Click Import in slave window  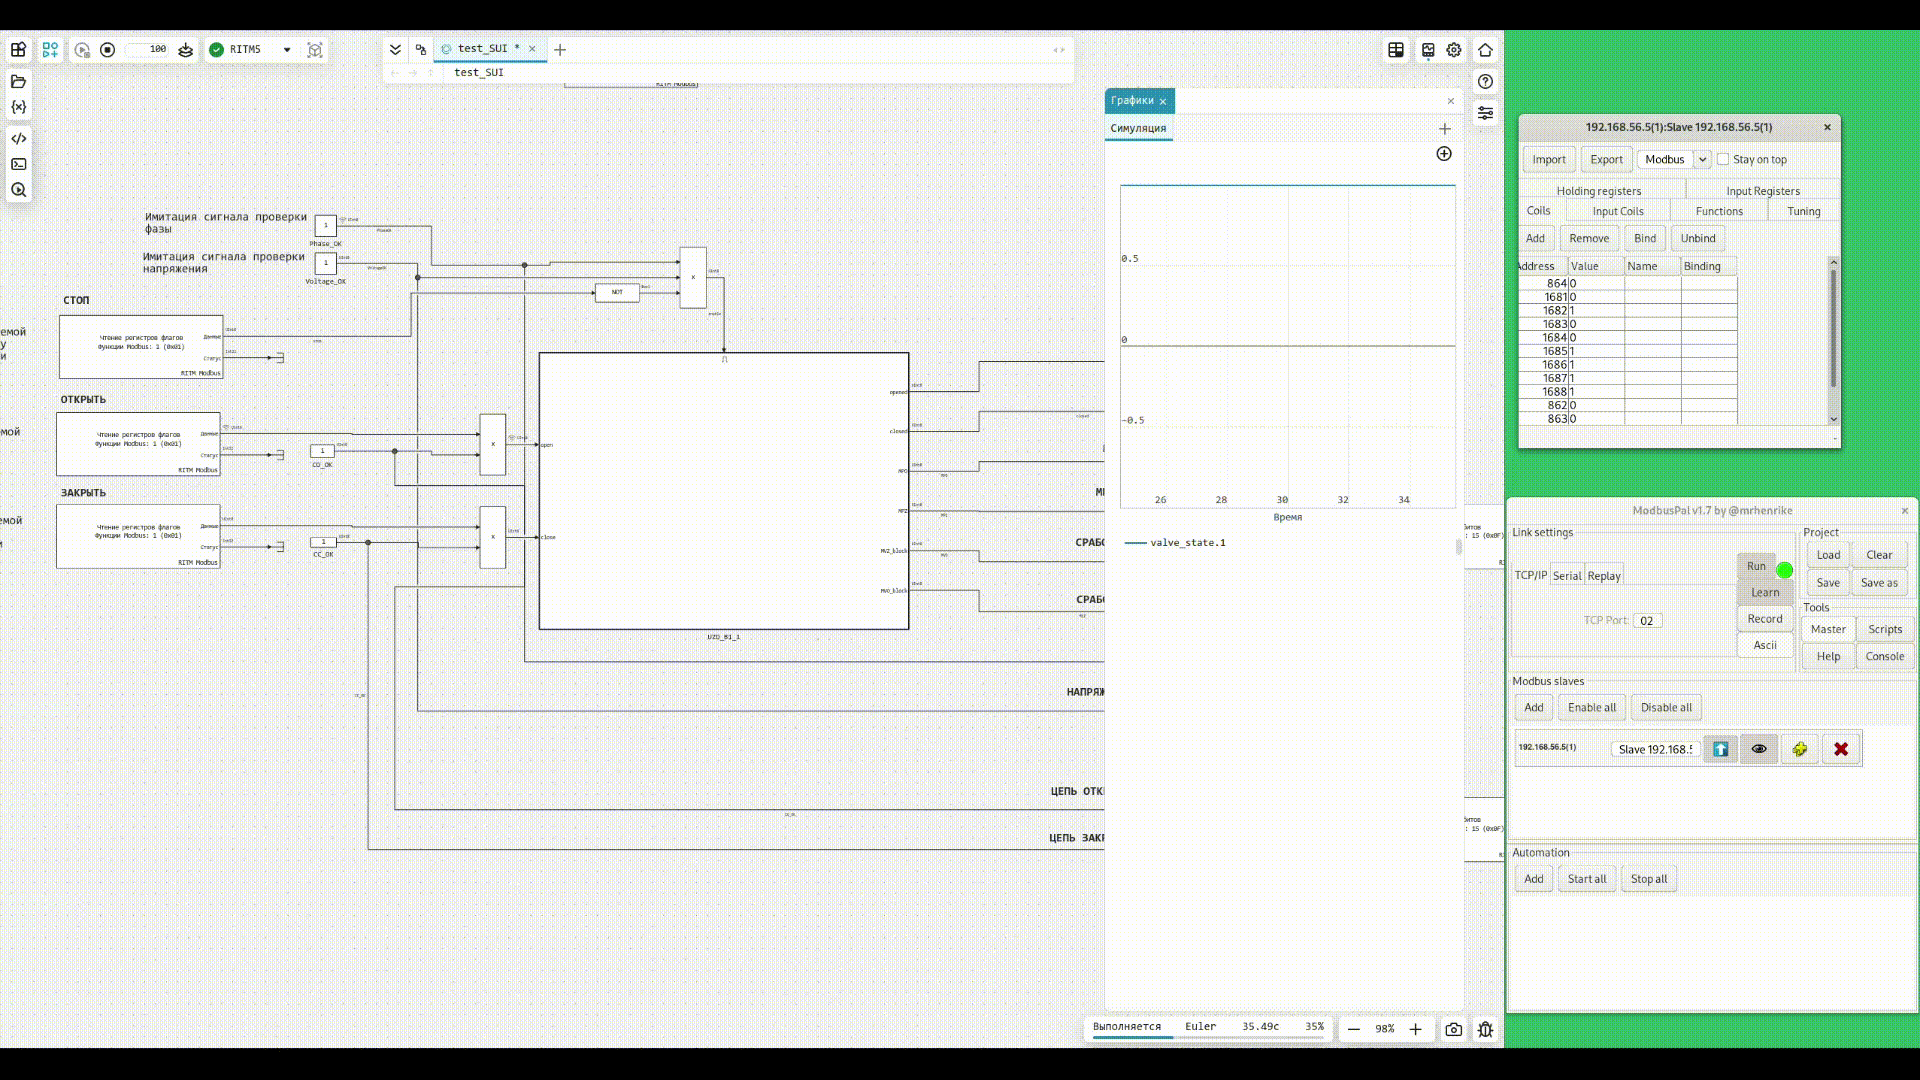[x=1549, y=159]
